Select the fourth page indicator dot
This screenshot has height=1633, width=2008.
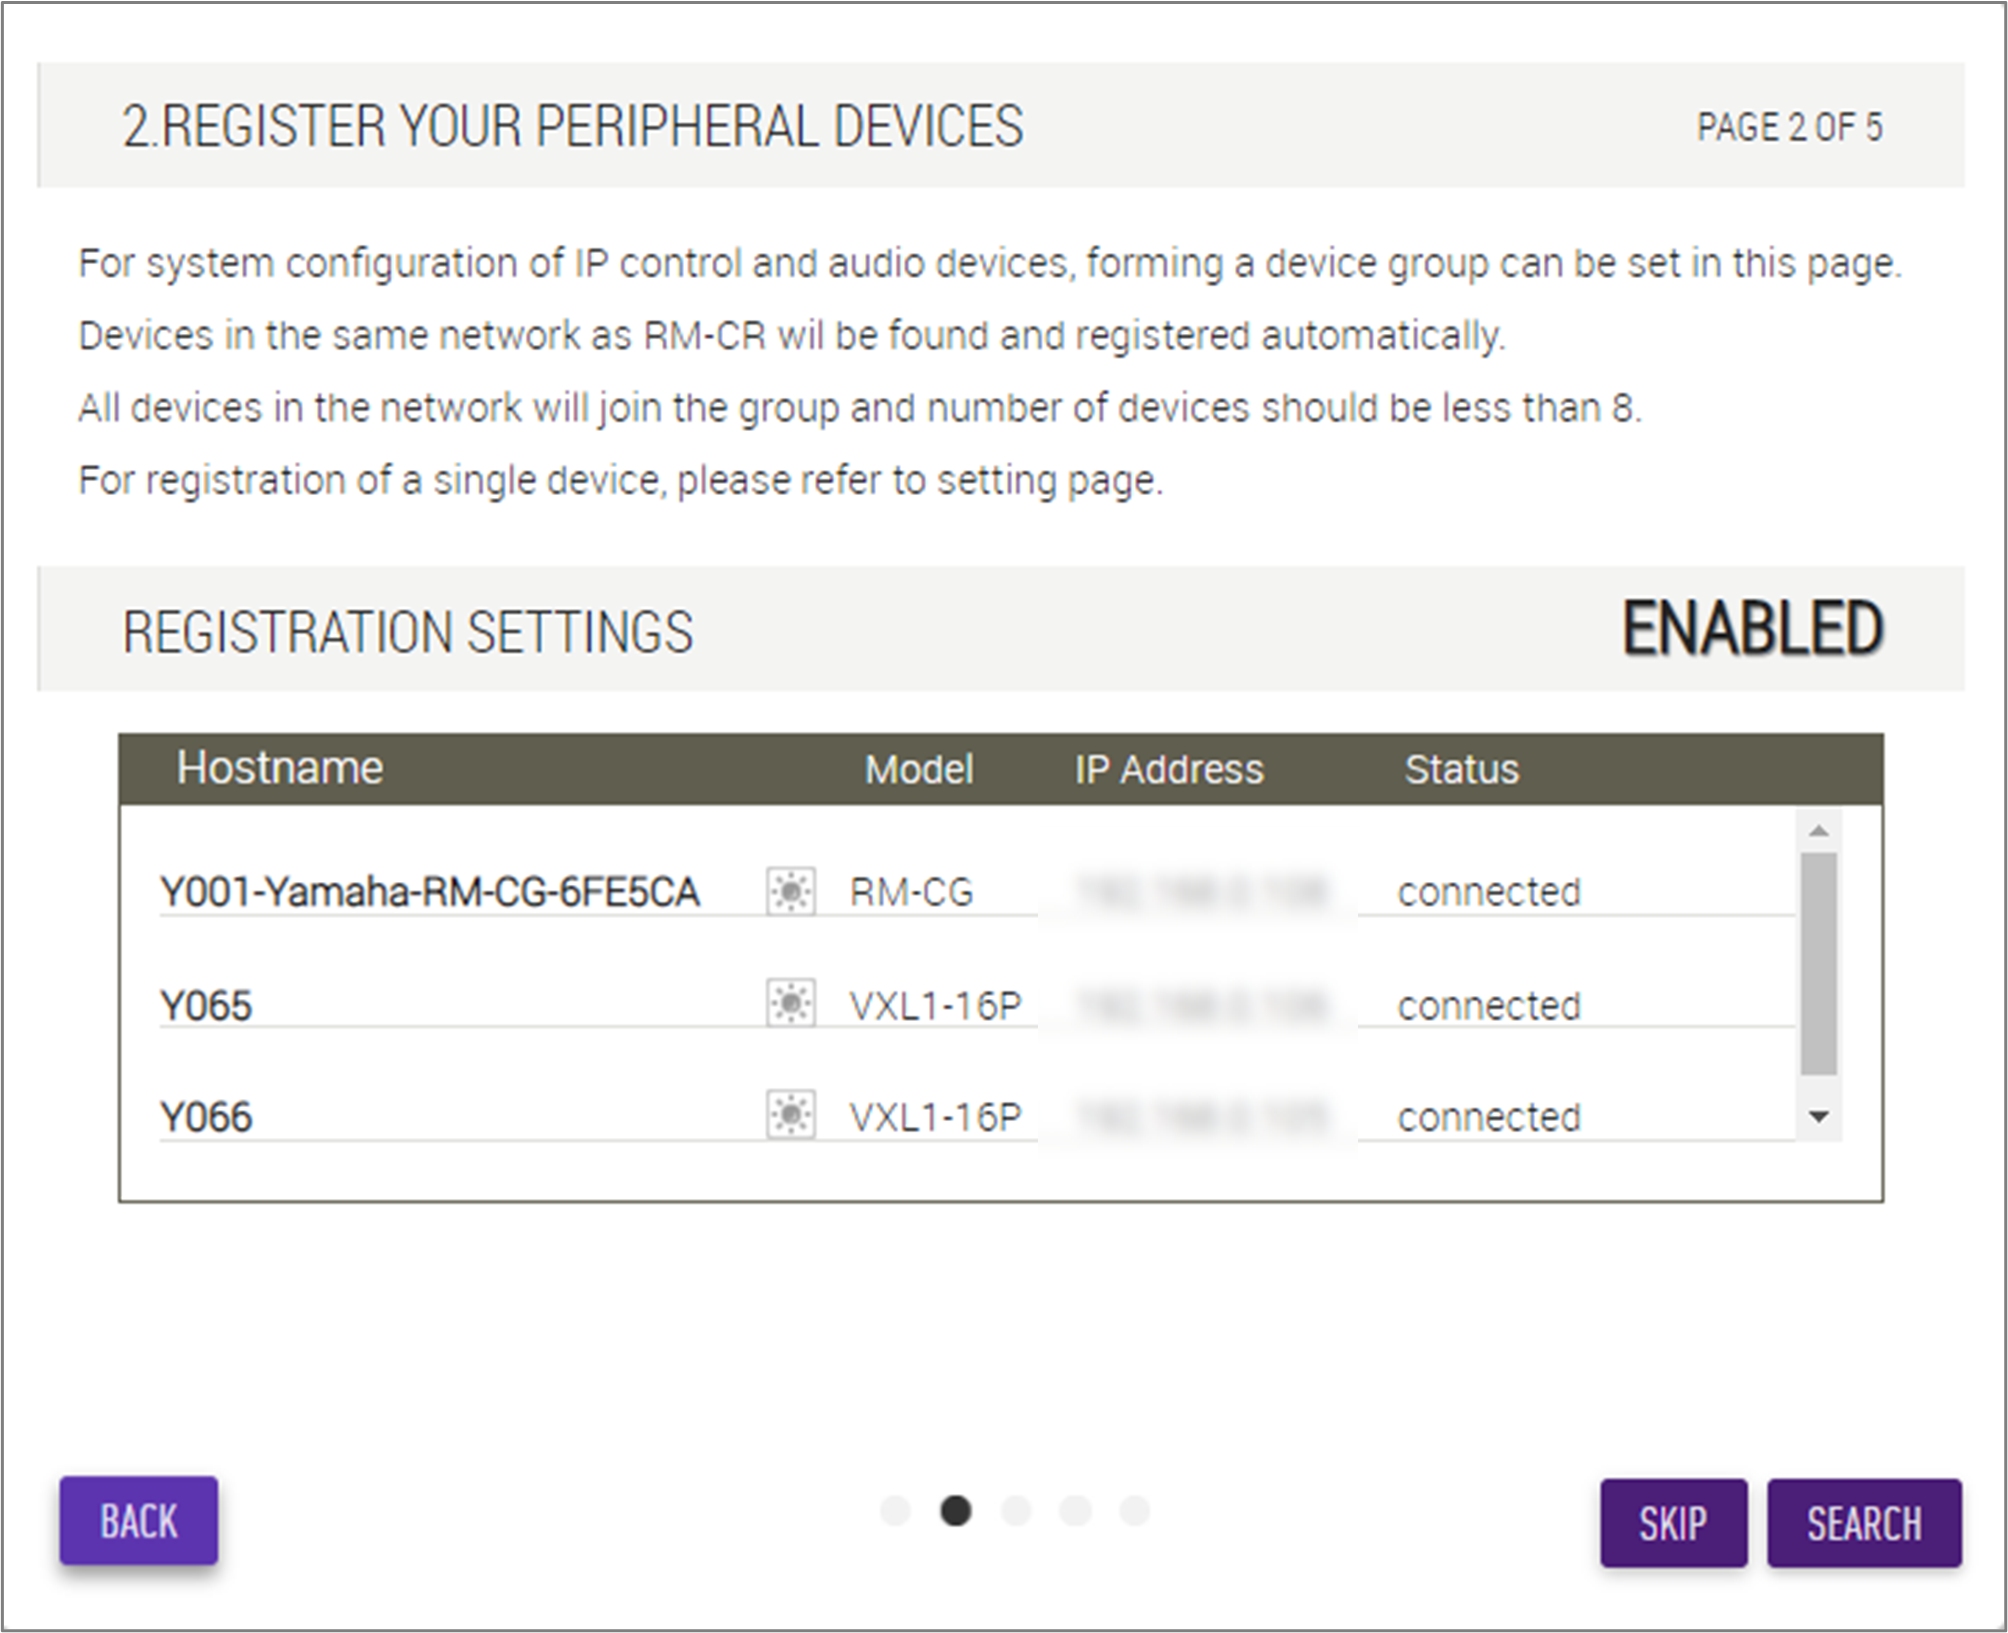pyautogui.click(x=1075, y=1510)
